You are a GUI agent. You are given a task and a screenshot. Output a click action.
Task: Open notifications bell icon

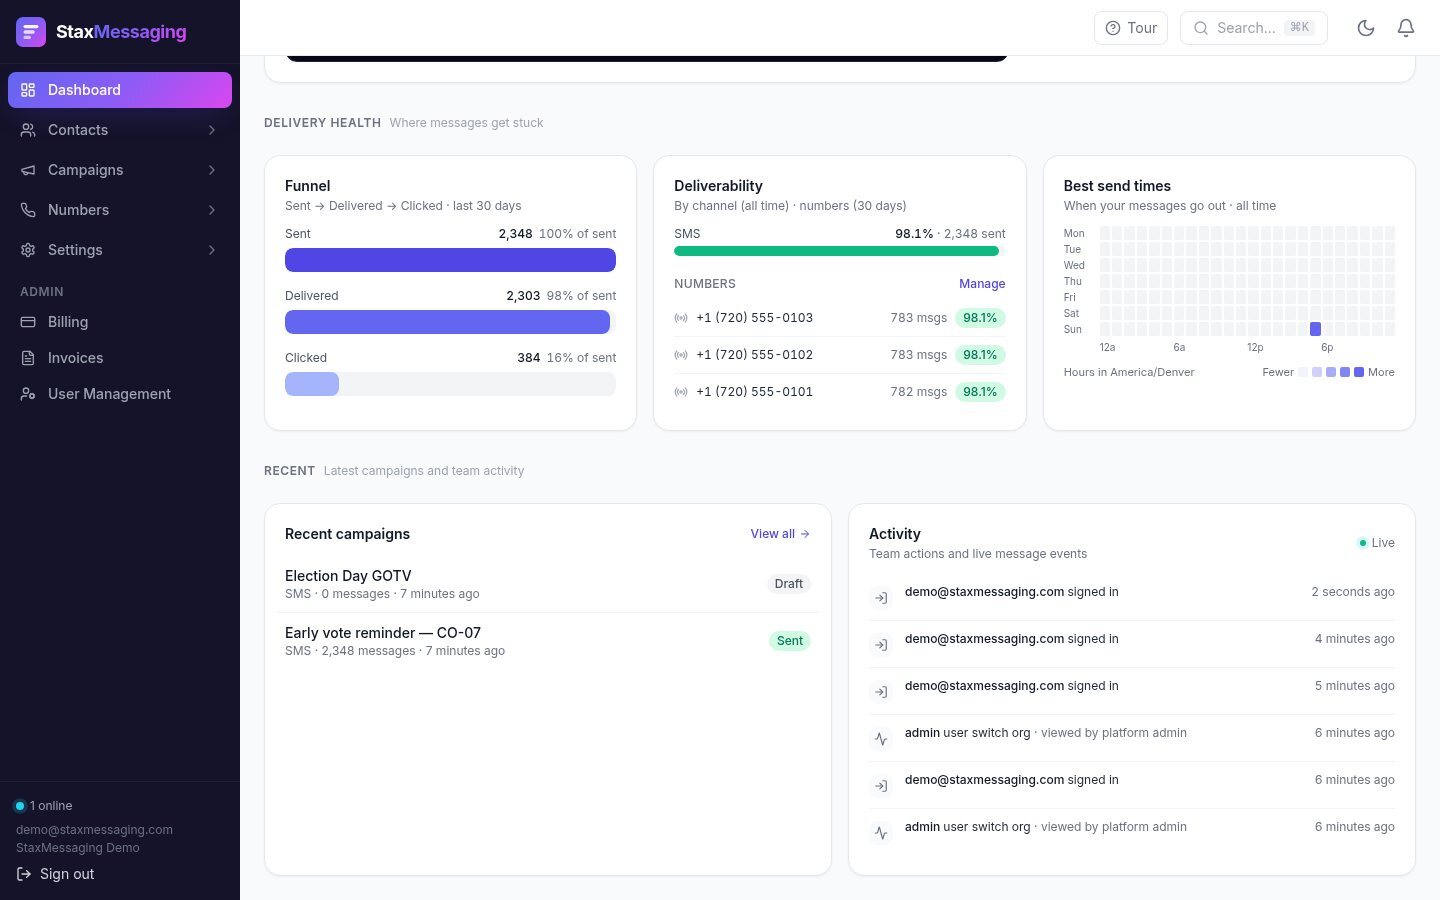1406,28
